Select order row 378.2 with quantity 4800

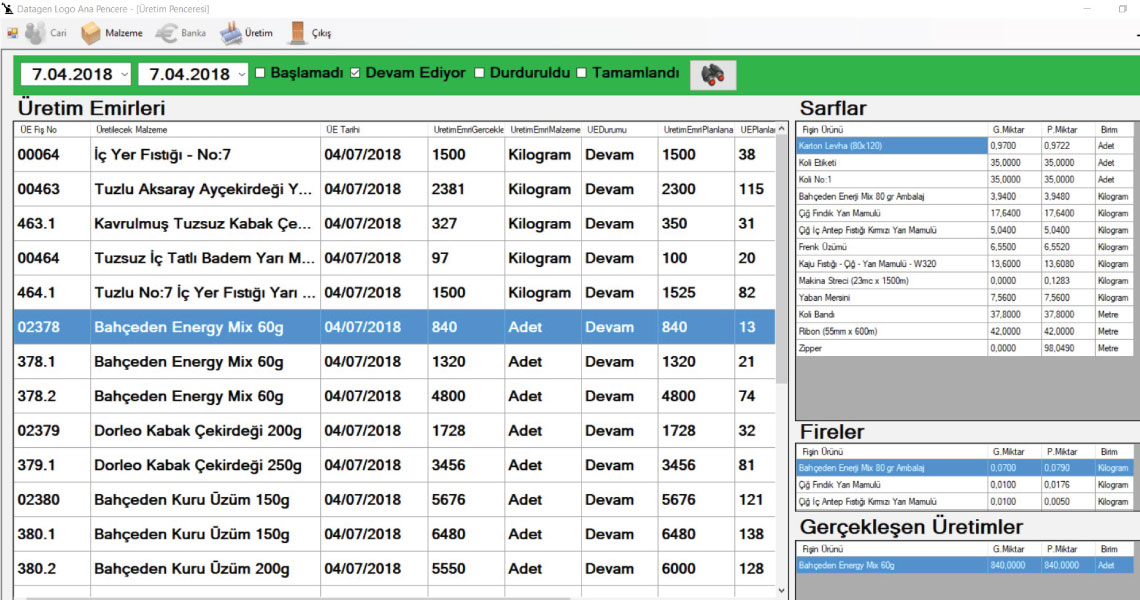point(394,396)
